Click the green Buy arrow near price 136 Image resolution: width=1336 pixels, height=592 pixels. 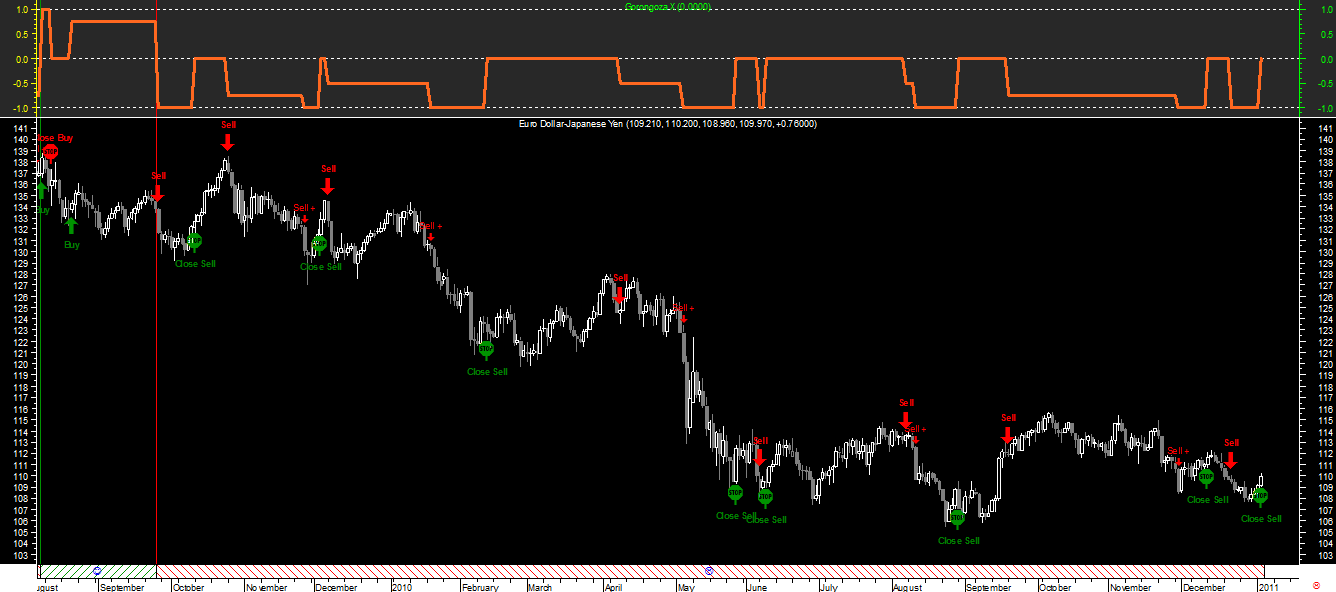[x=42, y=190]
